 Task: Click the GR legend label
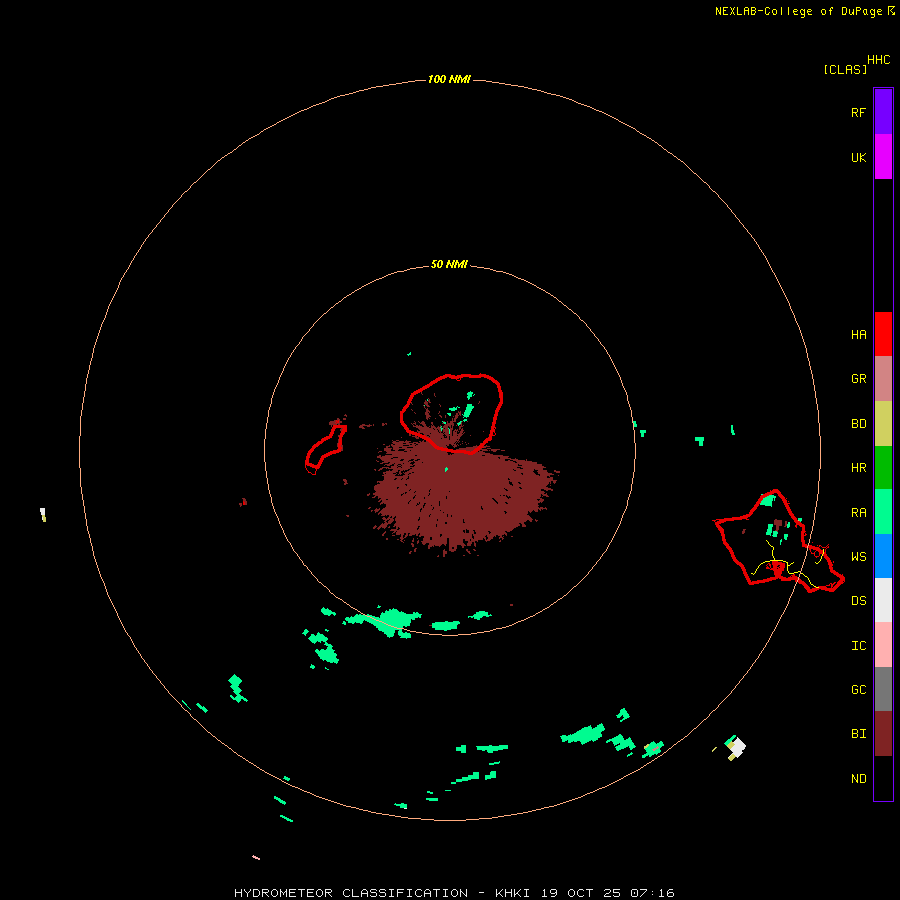click(859, 379)
